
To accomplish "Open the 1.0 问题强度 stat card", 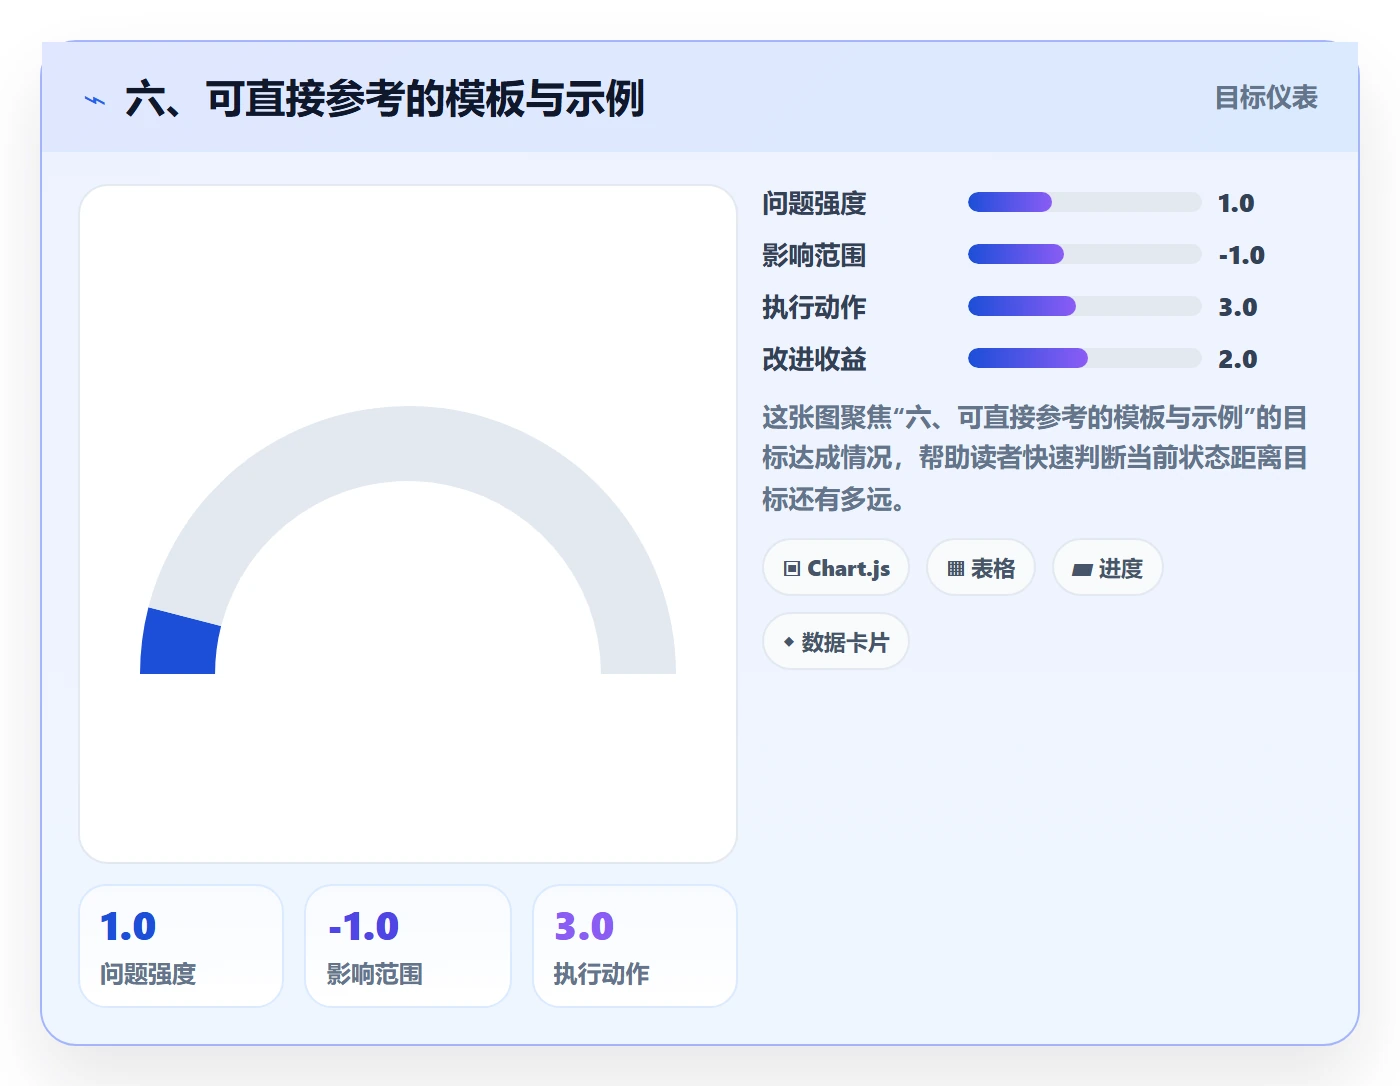I will tap(181, 946).
